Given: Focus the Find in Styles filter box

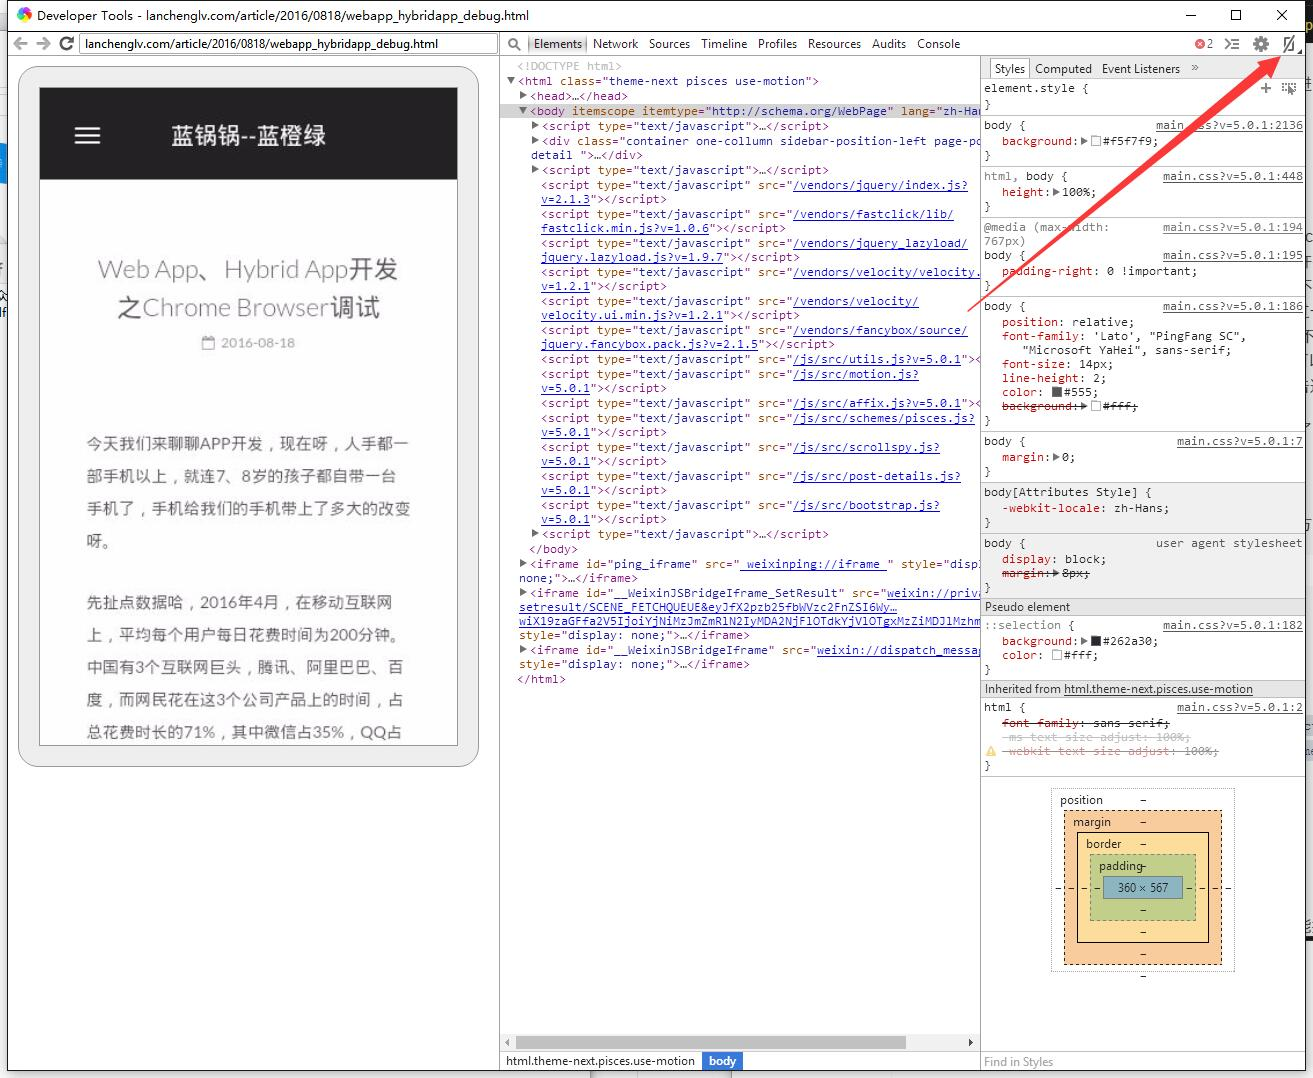Looking at the screenshot, I should [x=1143, y=1062].
